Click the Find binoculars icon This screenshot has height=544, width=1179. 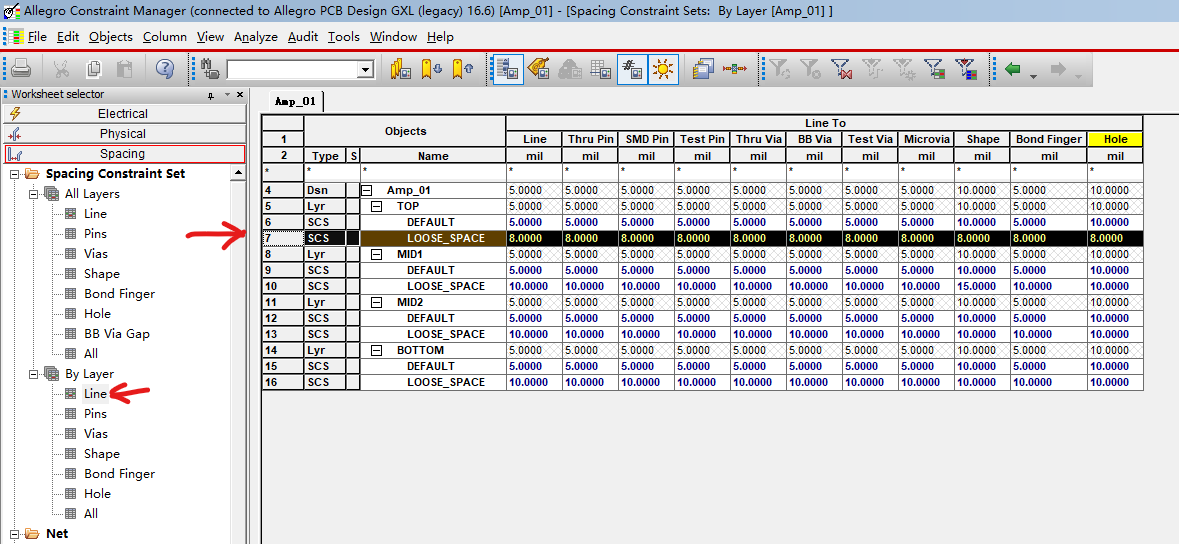coord(210,69)
